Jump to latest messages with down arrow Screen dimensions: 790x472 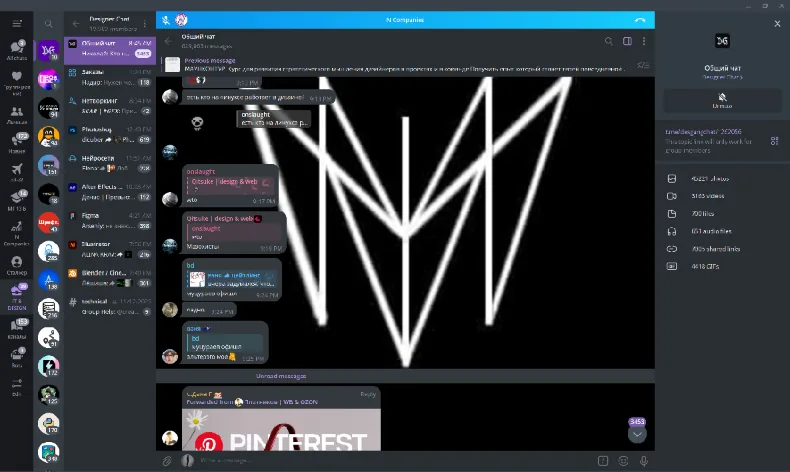coord(637,434)
